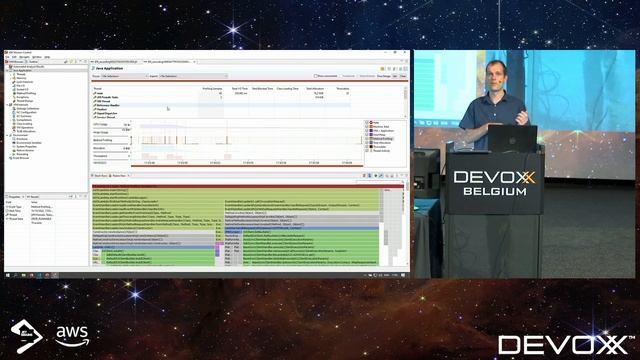
Task: Toggle Method Profiling chart legend checkbox
Action: (367, 139)
